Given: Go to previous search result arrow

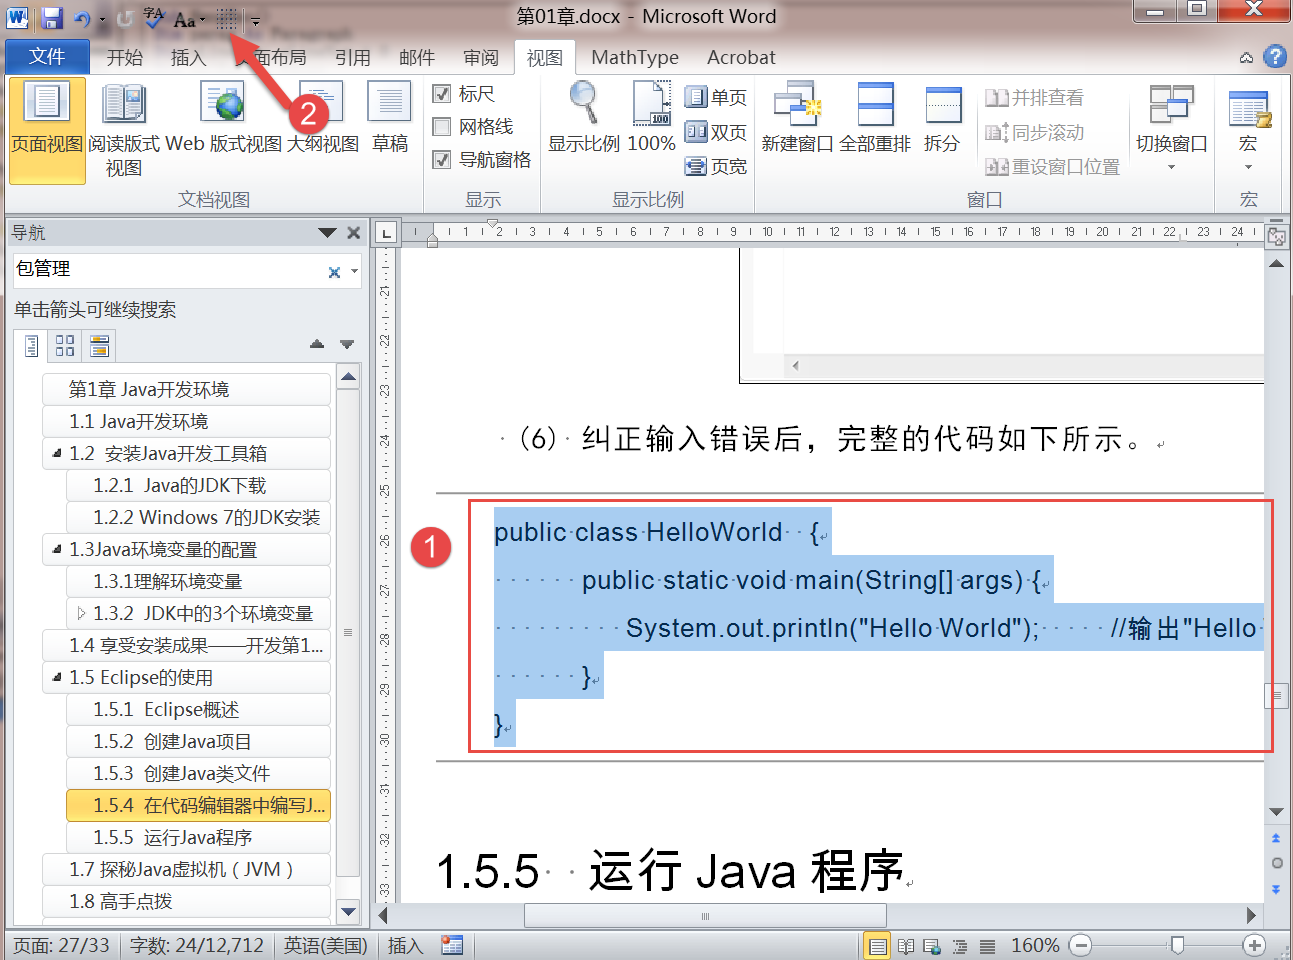Looking at the screenshot, I should pyautogui.click(x=317, y=344).
